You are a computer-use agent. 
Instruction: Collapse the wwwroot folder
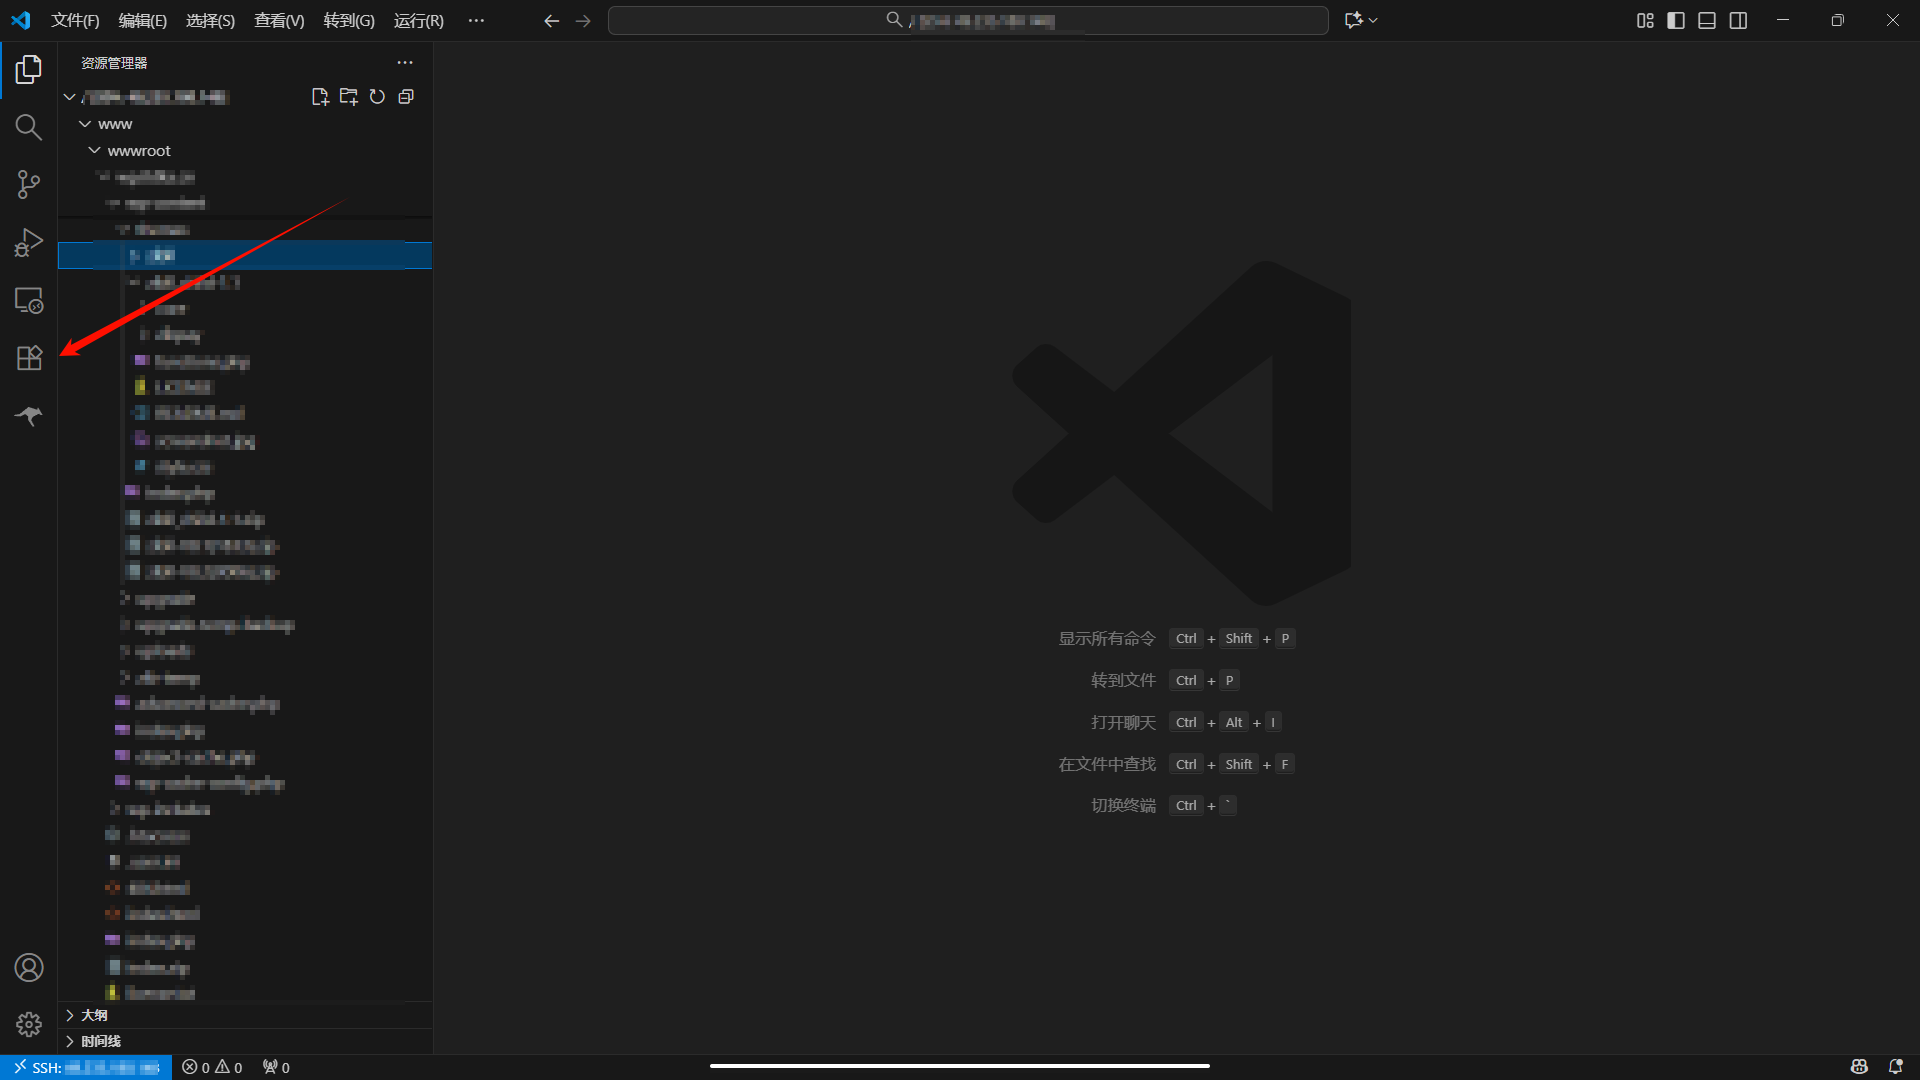[139, 151]
